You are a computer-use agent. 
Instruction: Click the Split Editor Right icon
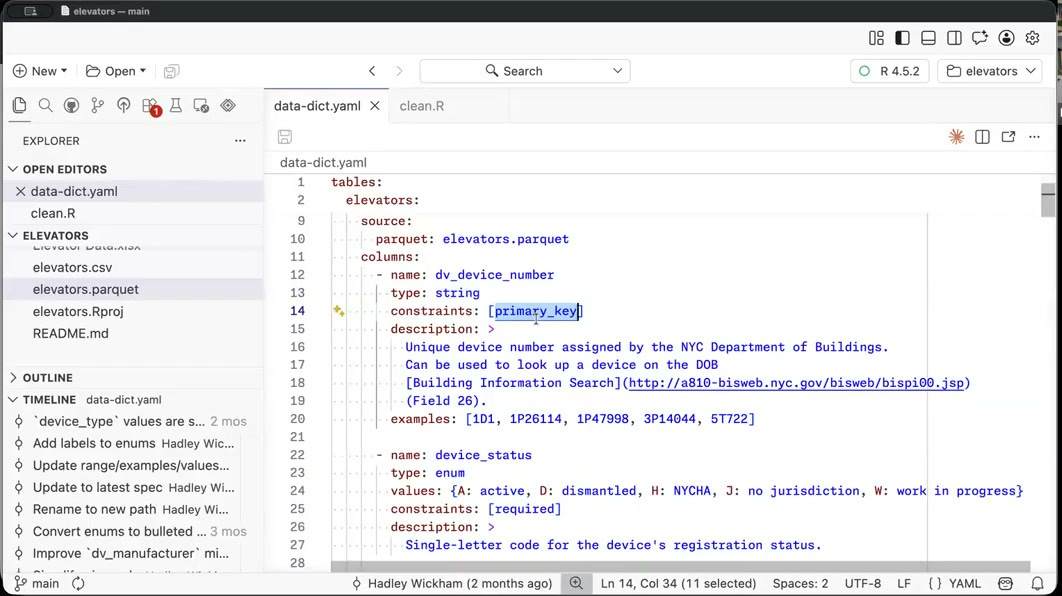coord(982,137)
